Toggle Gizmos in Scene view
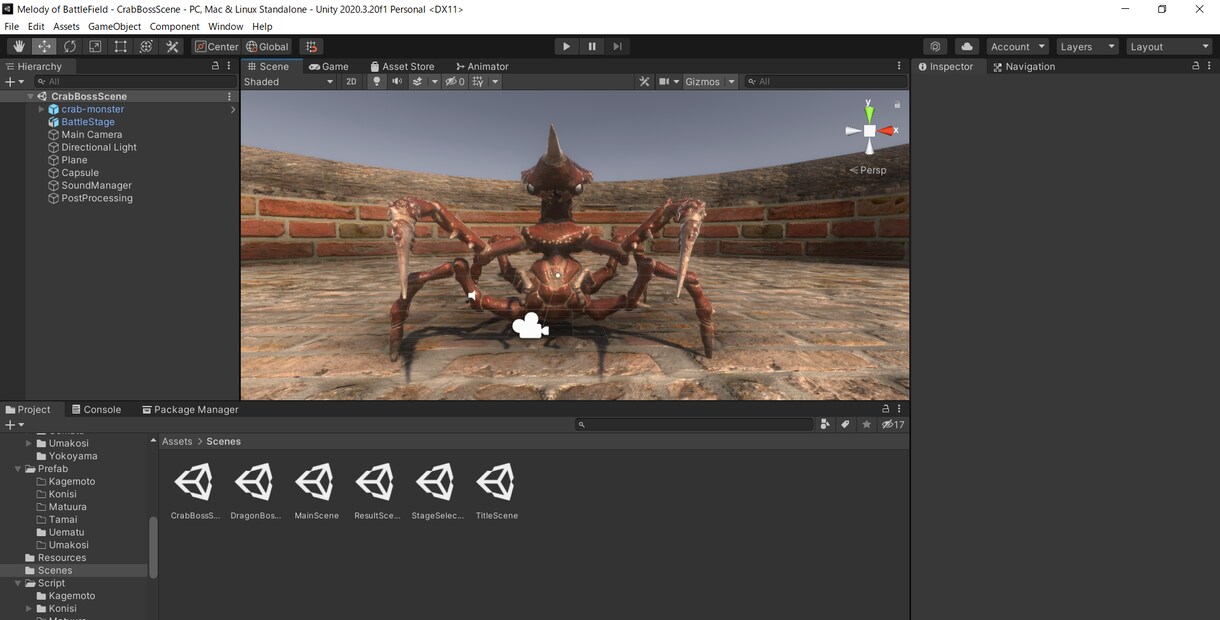Screen dimensions: 1220x620 (x=702, y=82)
